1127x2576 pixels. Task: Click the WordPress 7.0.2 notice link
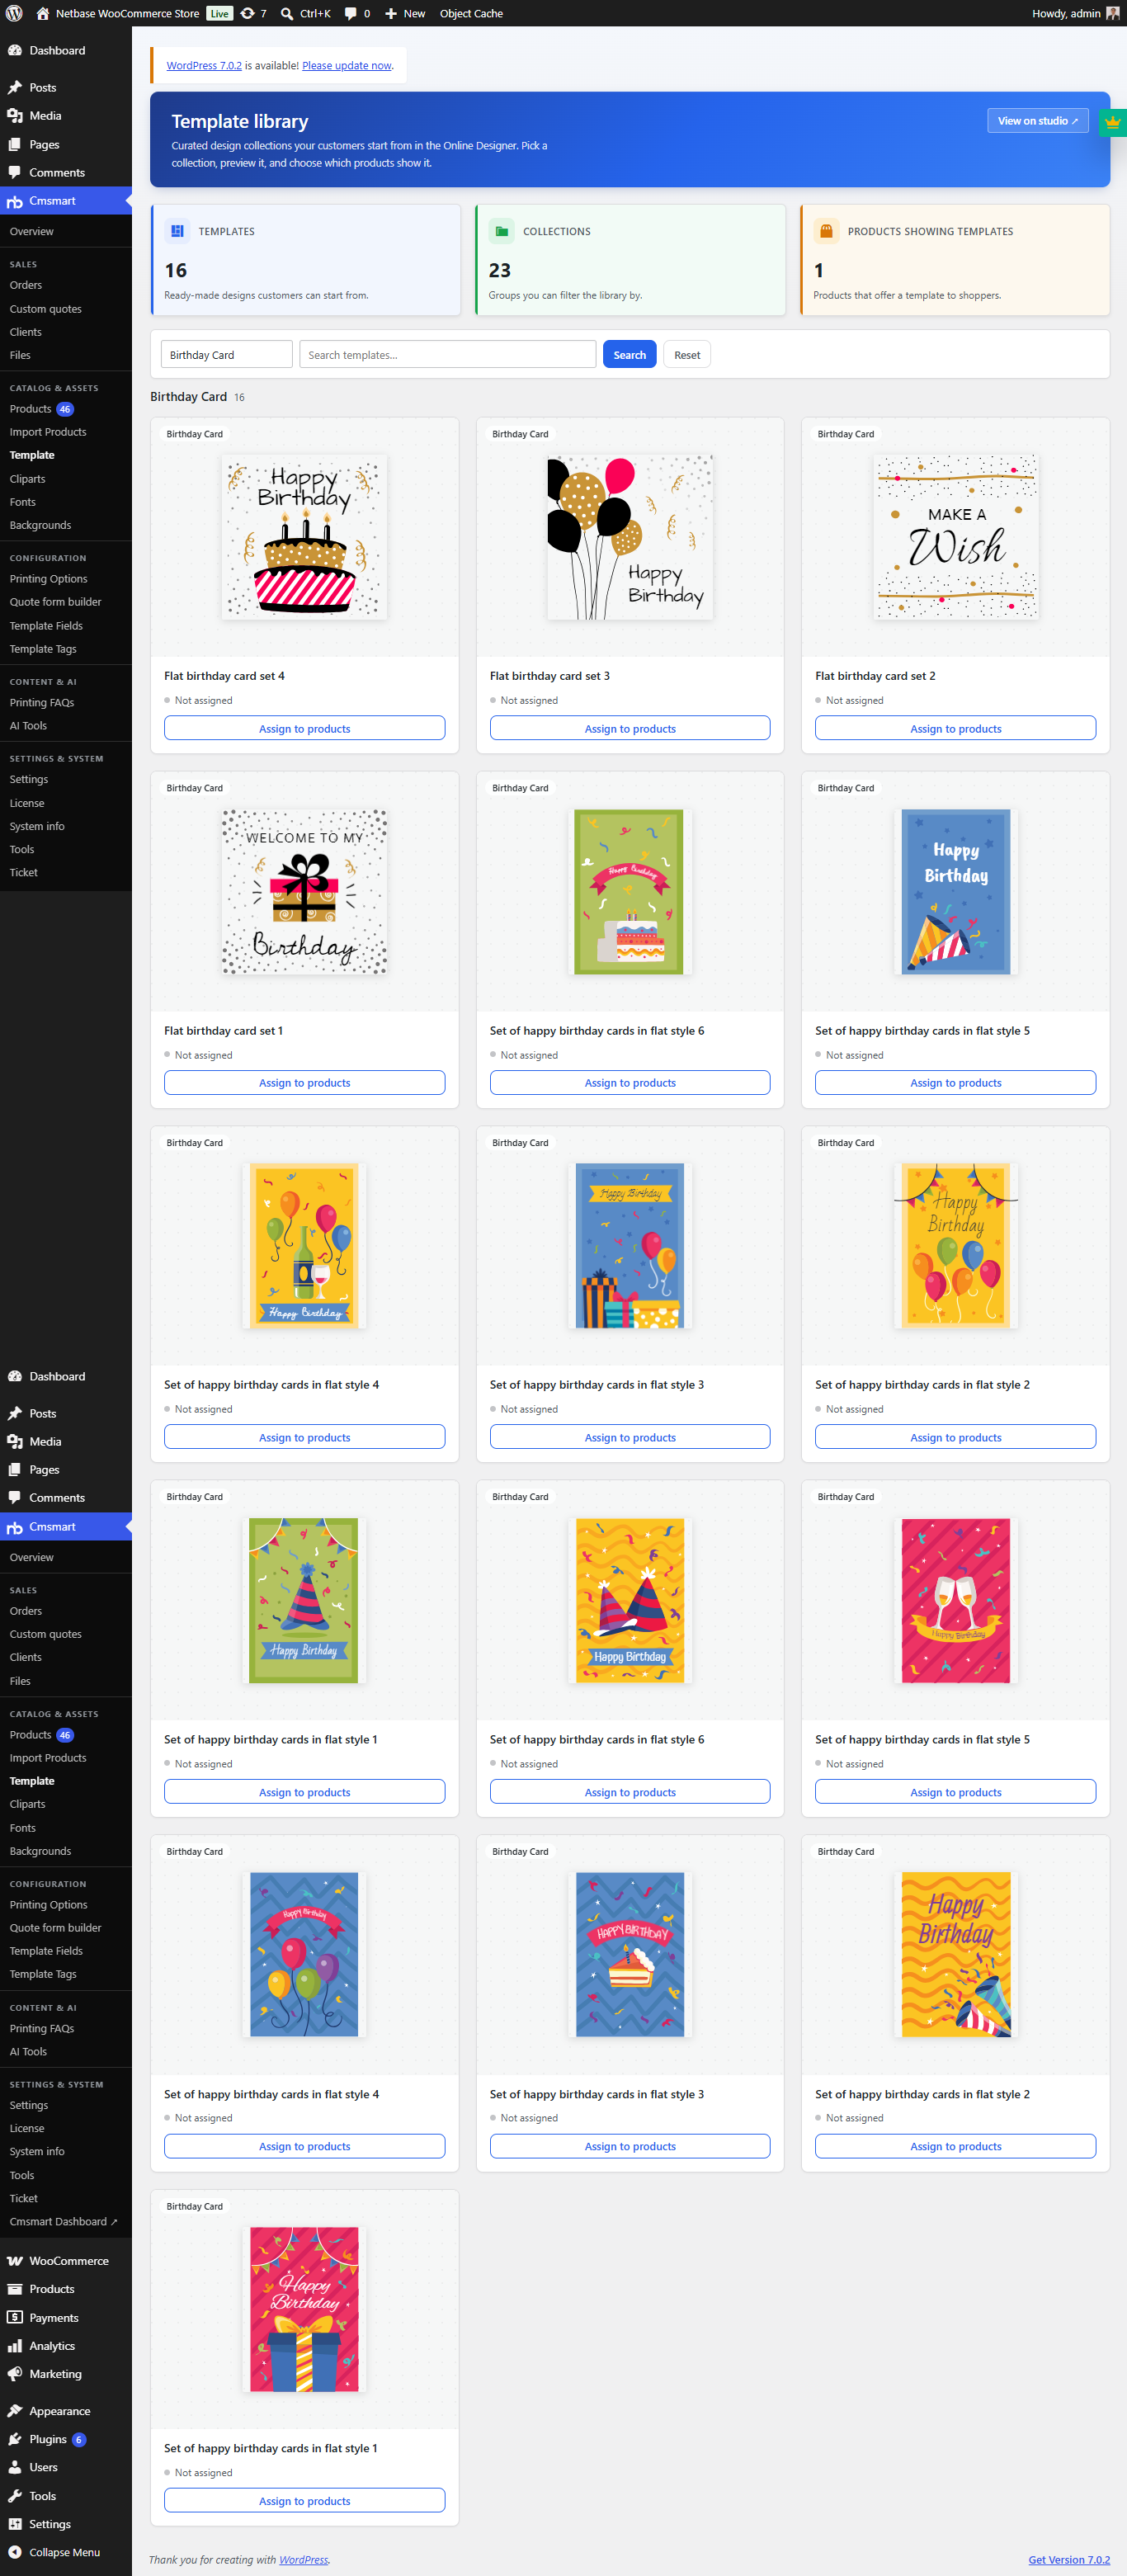(204, 65)
